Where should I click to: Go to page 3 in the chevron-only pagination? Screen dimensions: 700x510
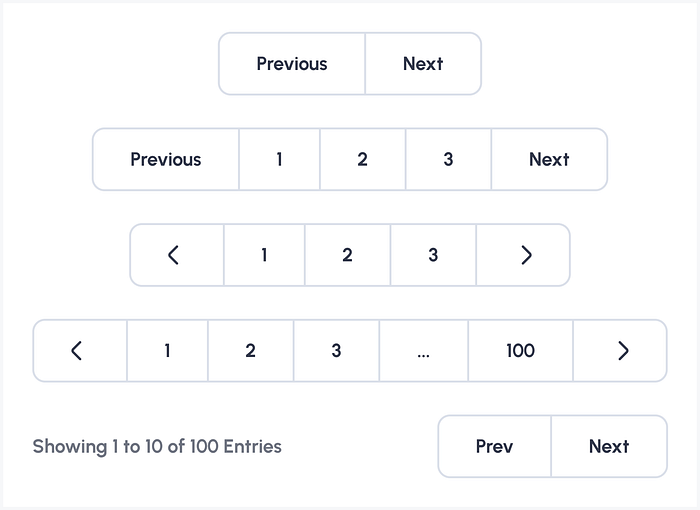(433, 255)
